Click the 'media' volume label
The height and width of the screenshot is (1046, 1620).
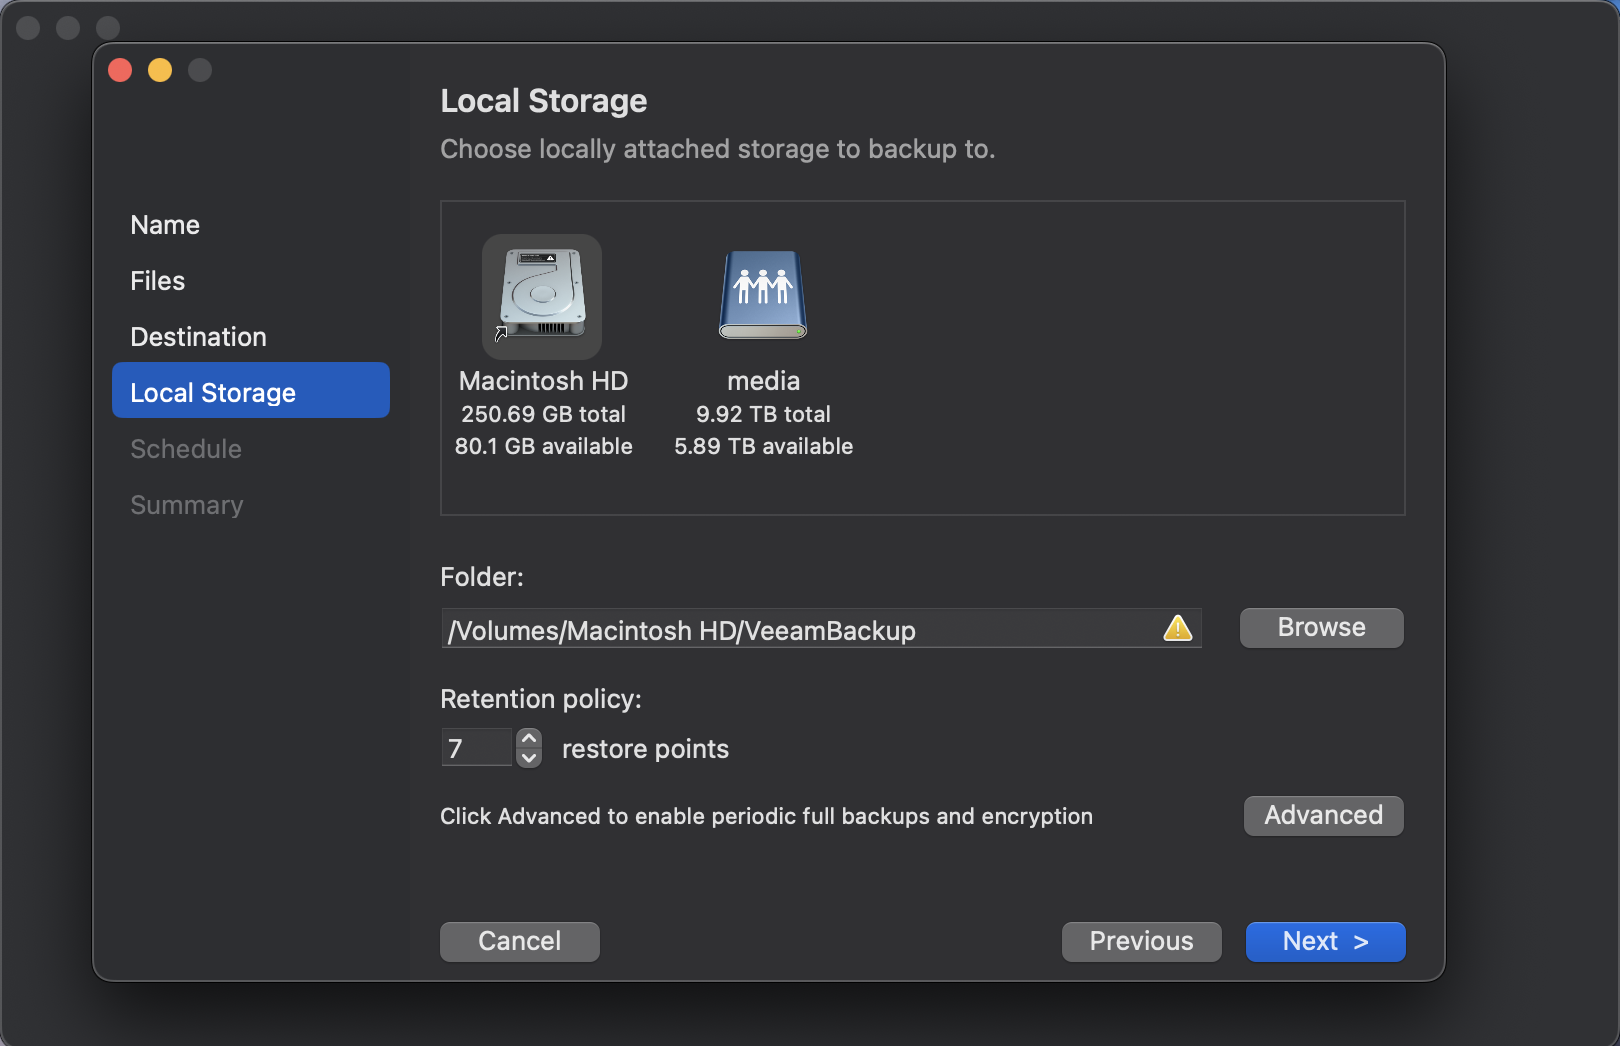pos(763,381)
